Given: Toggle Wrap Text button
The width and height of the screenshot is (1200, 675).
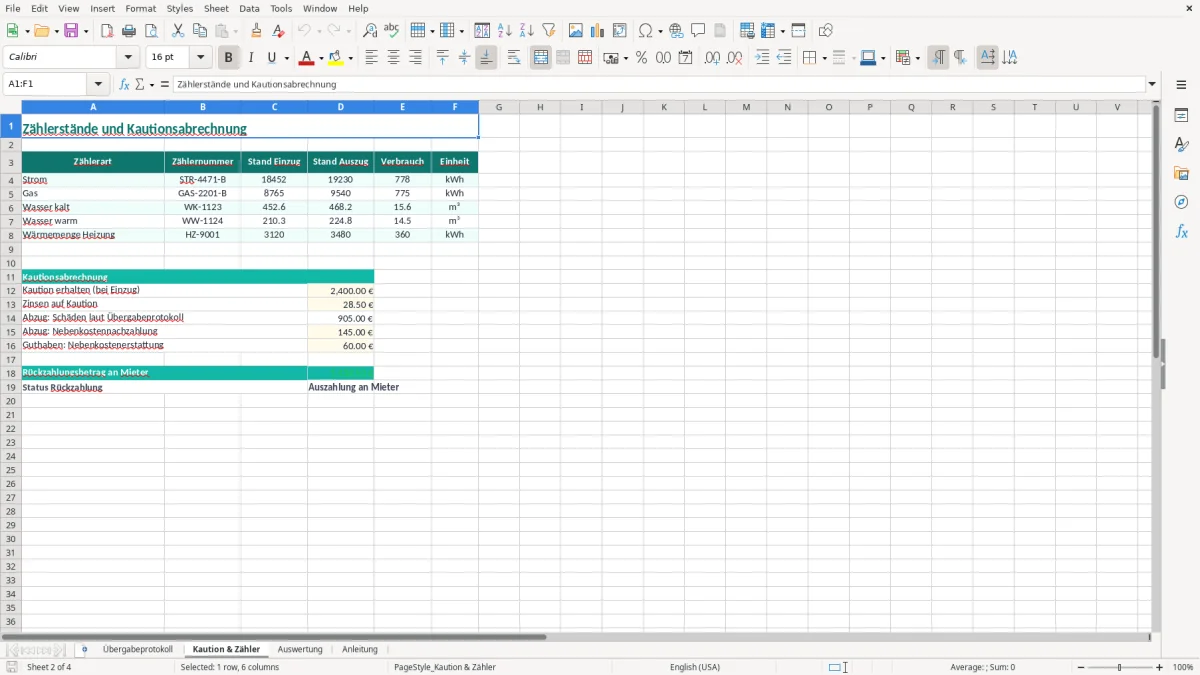Looking at the screenshot, I should pyautogui.click(x=514, y=58).
